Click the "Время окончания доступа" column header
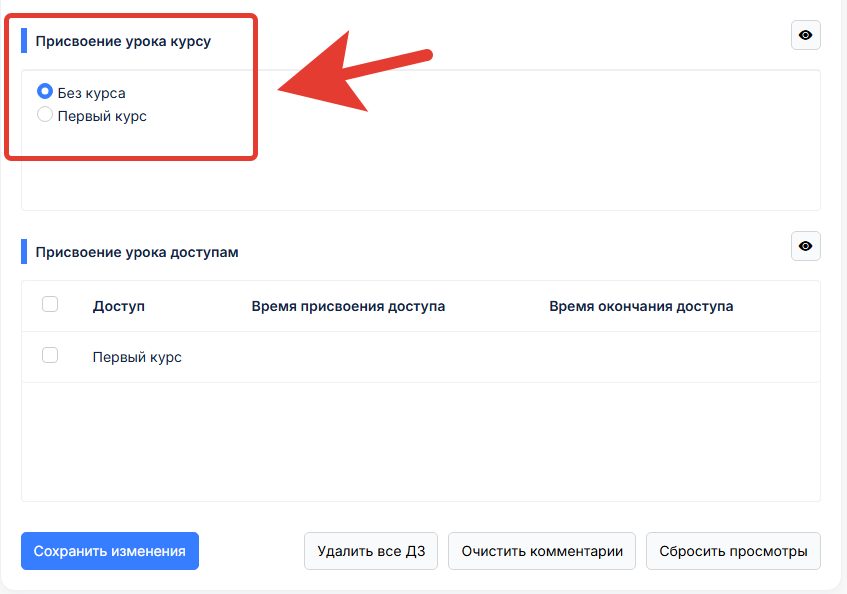The image size is (847, 594). (x=641, y=306)
